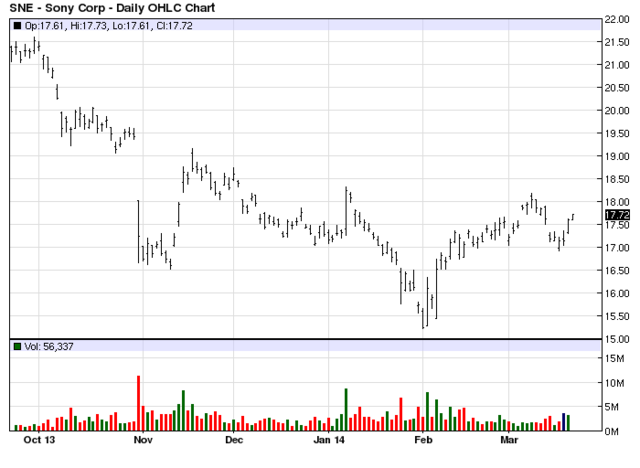This screenshot has width=640, height=468.
Task: Click the dark blue volume bar near the chart's end
Action: (x=564, y=422)
